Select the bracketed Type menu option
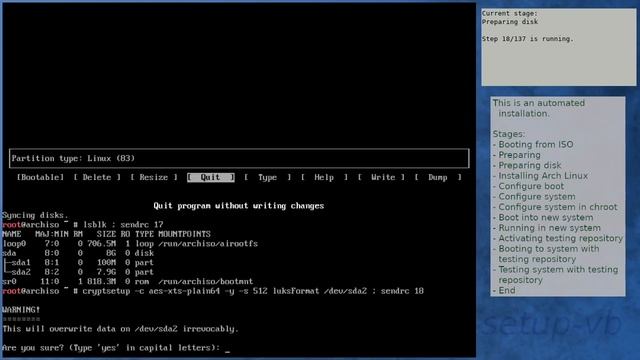 pyautogui.click(x=267, y=177)
